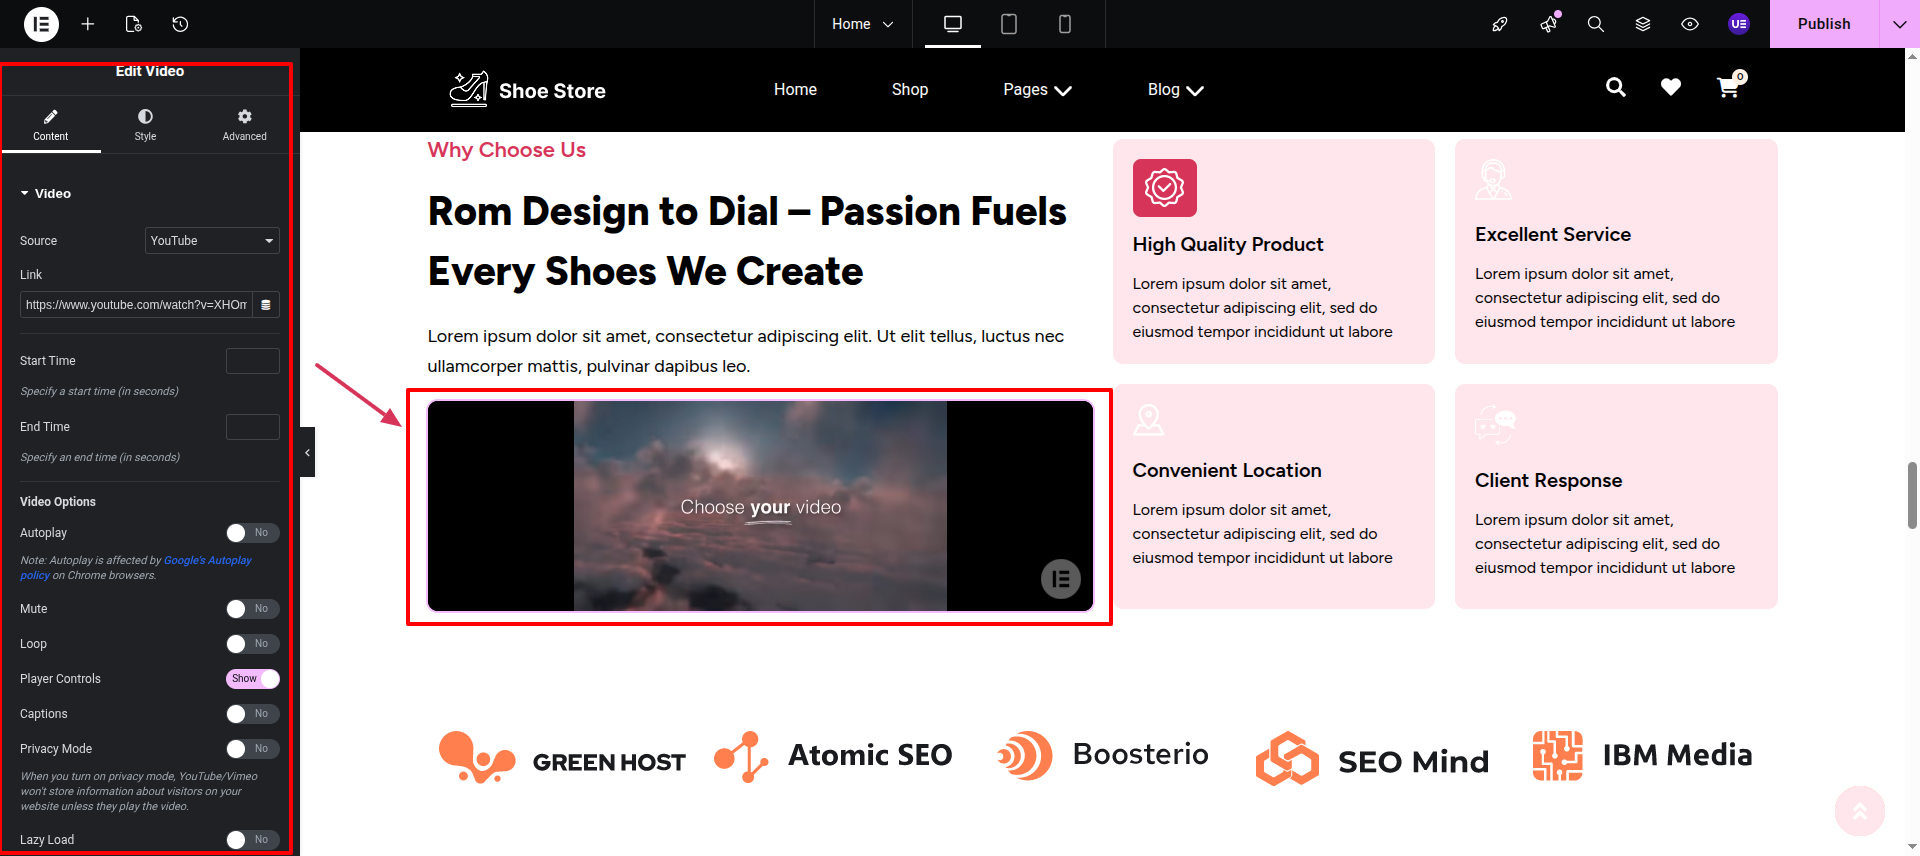Click the plus icon to add element

click(x=88, y=24)
